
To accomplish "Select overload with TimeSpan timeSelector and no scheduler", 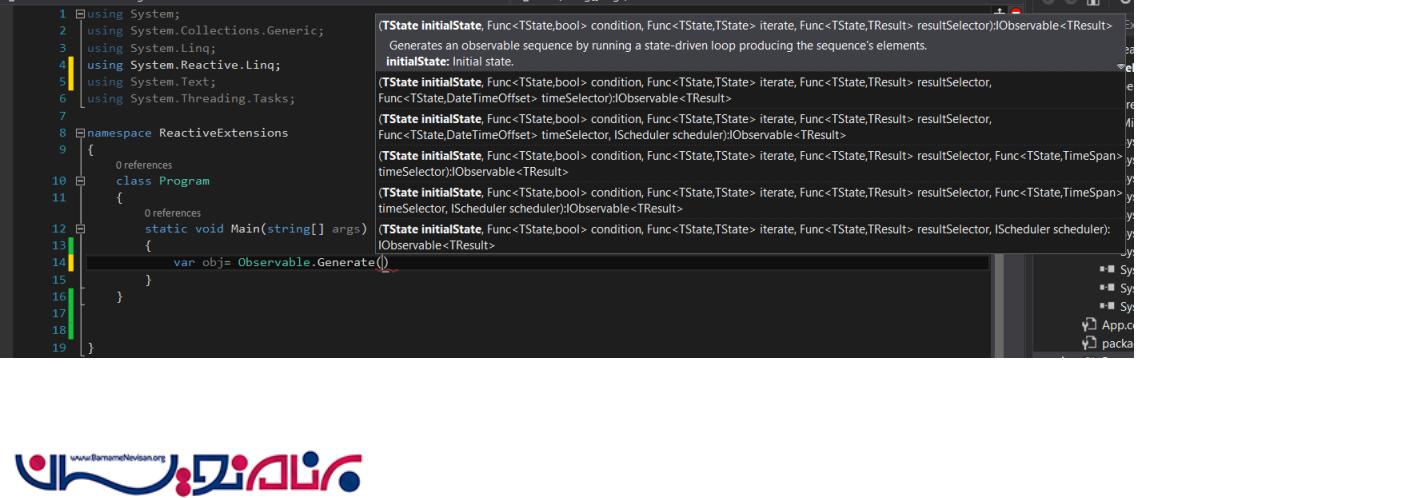I will tap(750, 164).
